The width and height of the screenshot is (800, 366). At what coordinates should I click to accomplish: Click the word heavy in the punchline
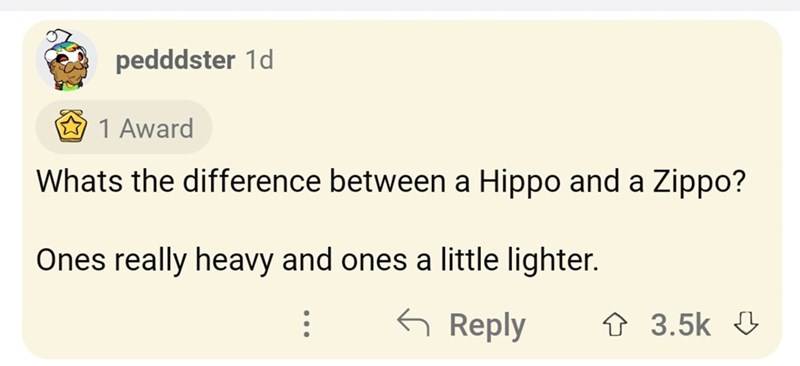pos(240,262)
